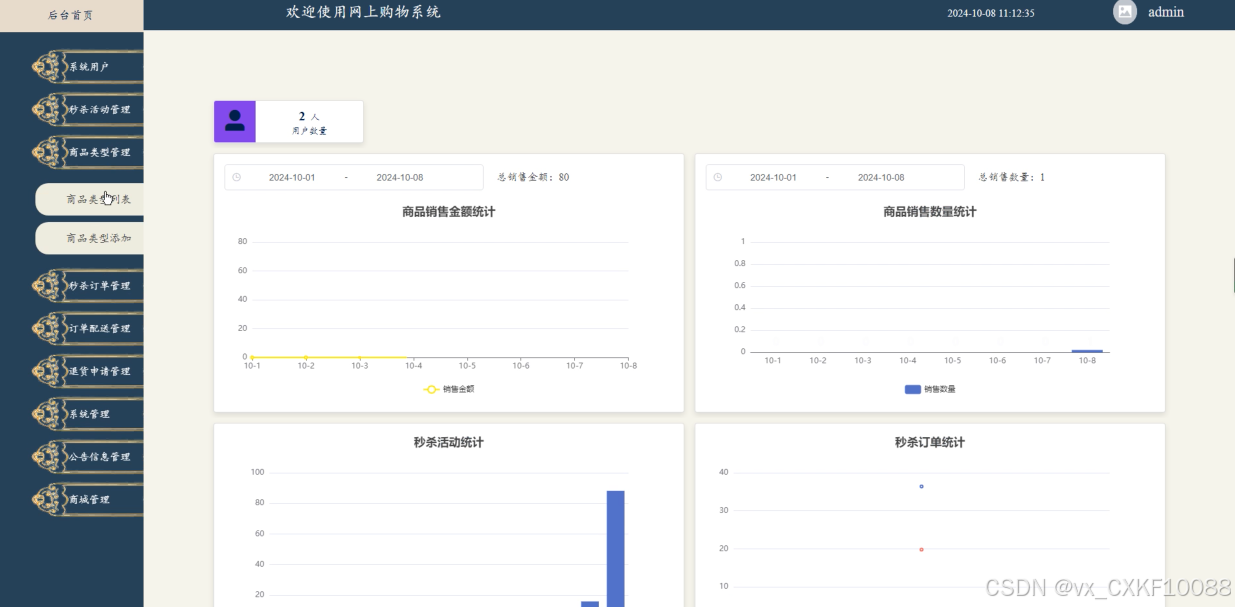
Task: Click the 用户数量 label on user card
Action: click(310, 131)
